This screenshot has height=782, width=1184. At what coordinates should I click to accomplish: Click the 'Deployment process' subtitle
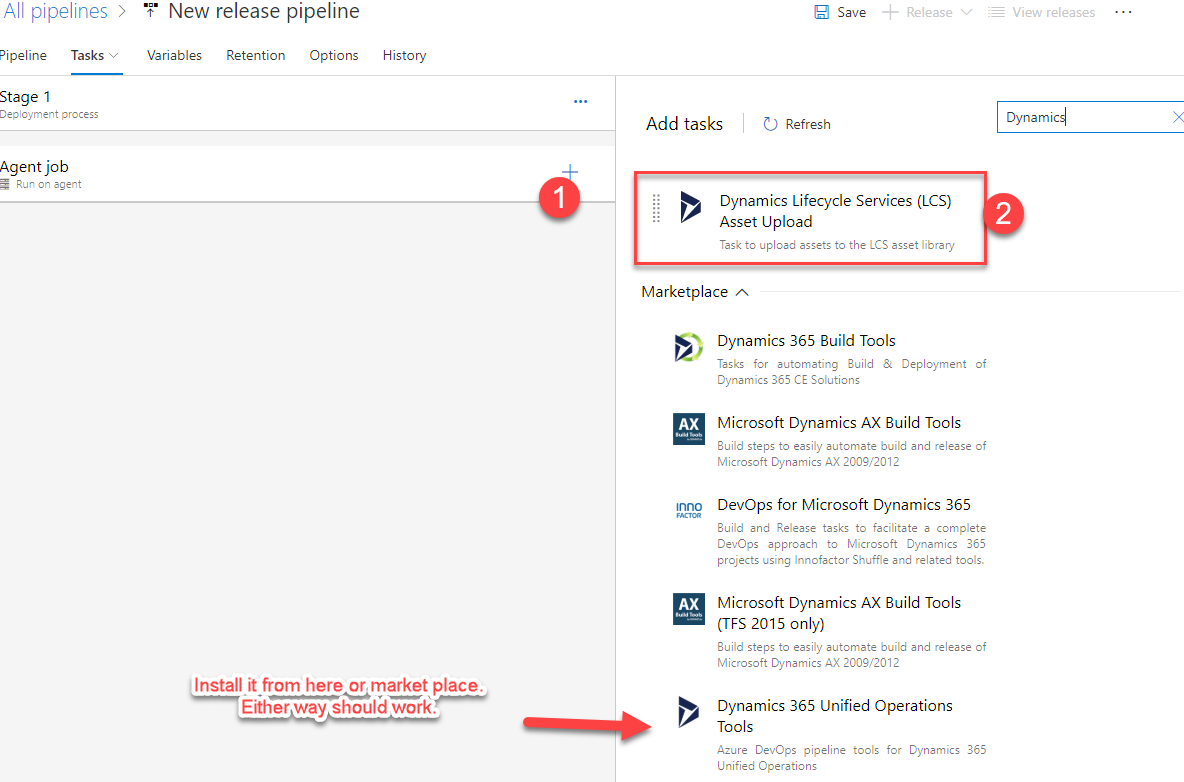click(49, 114)
